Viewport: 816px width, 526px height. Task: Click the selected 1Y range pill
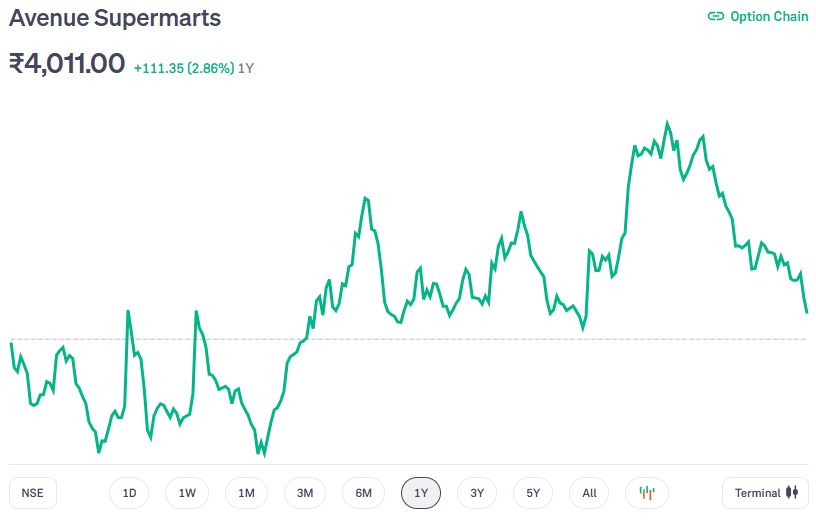[x=421, y=493]
